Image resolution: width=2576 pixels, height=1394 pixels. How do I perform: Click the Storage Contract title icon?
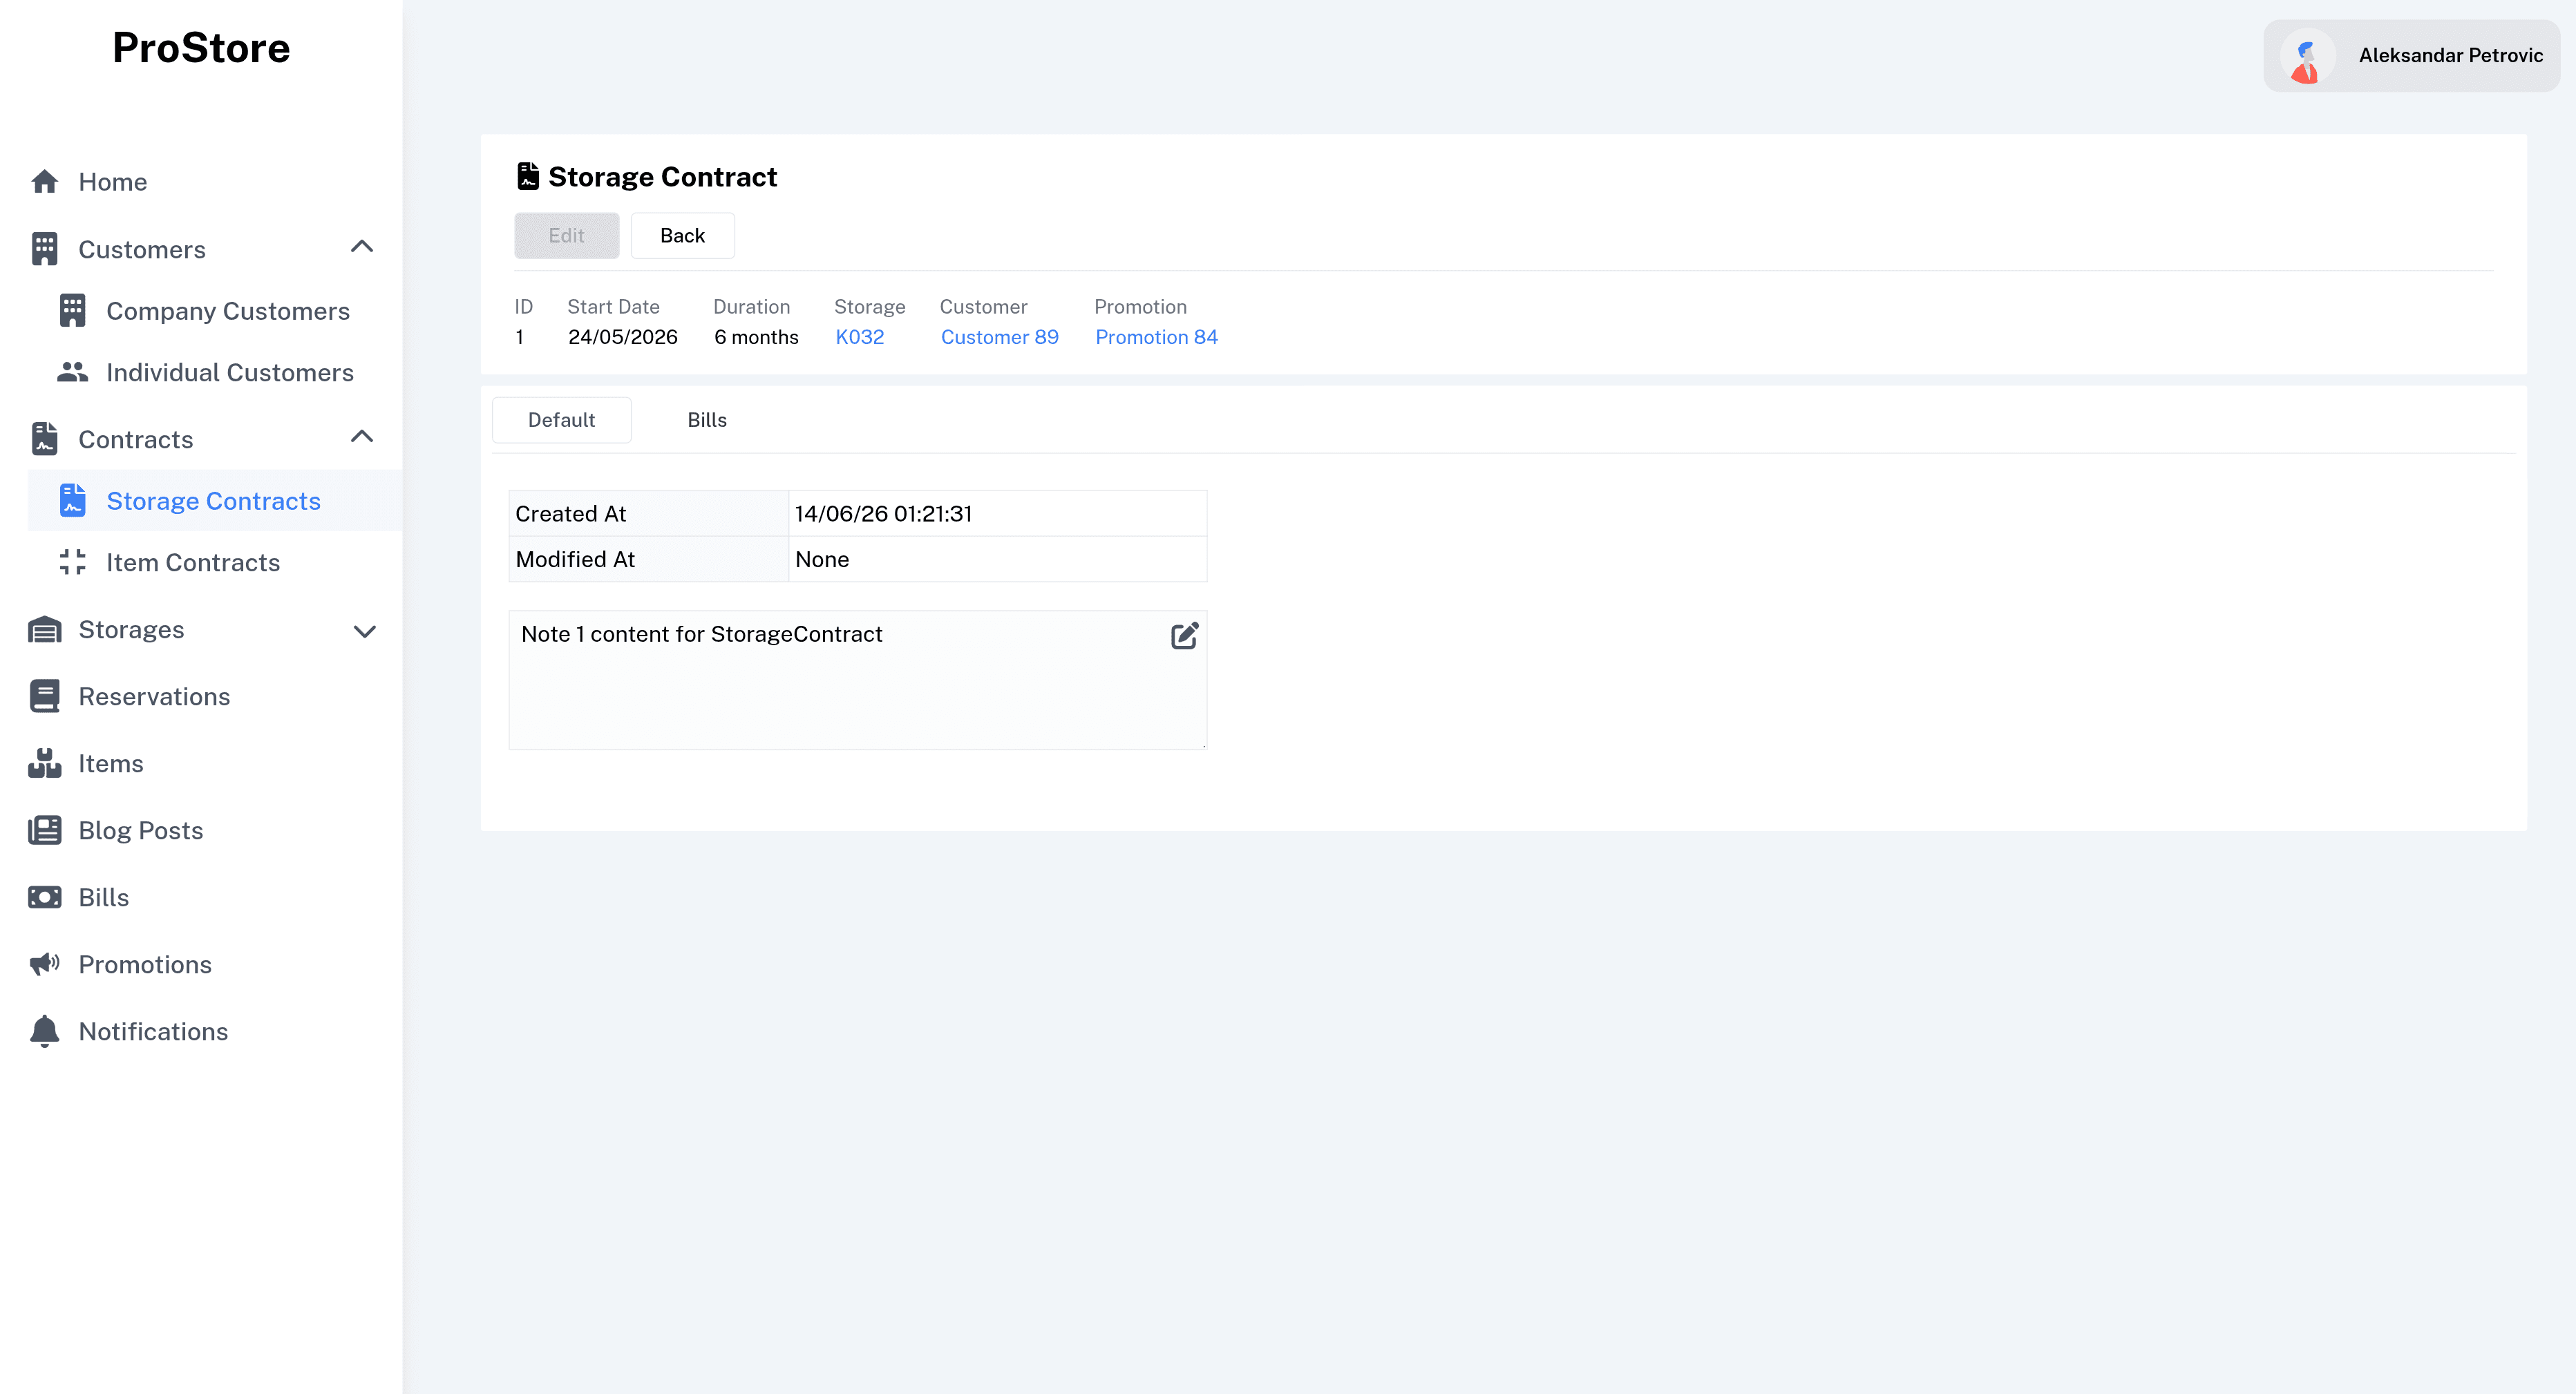click(x=527, y=176)
